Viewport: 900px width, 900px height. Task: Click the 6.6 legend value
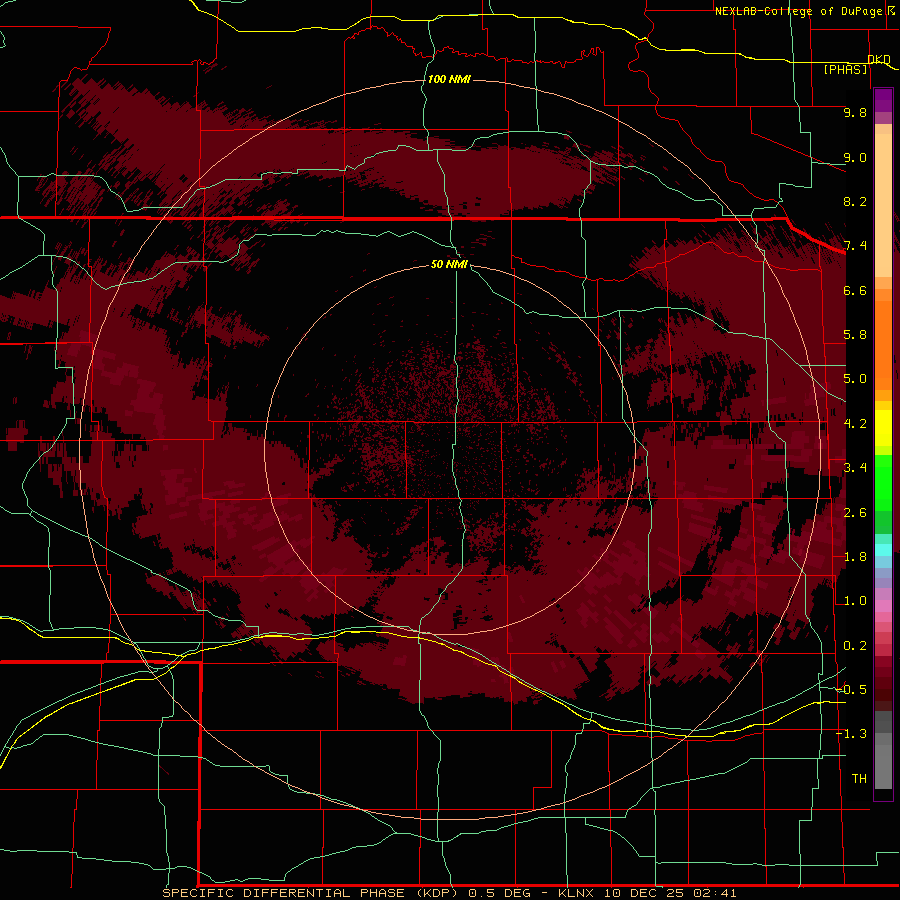coord(855,290)
